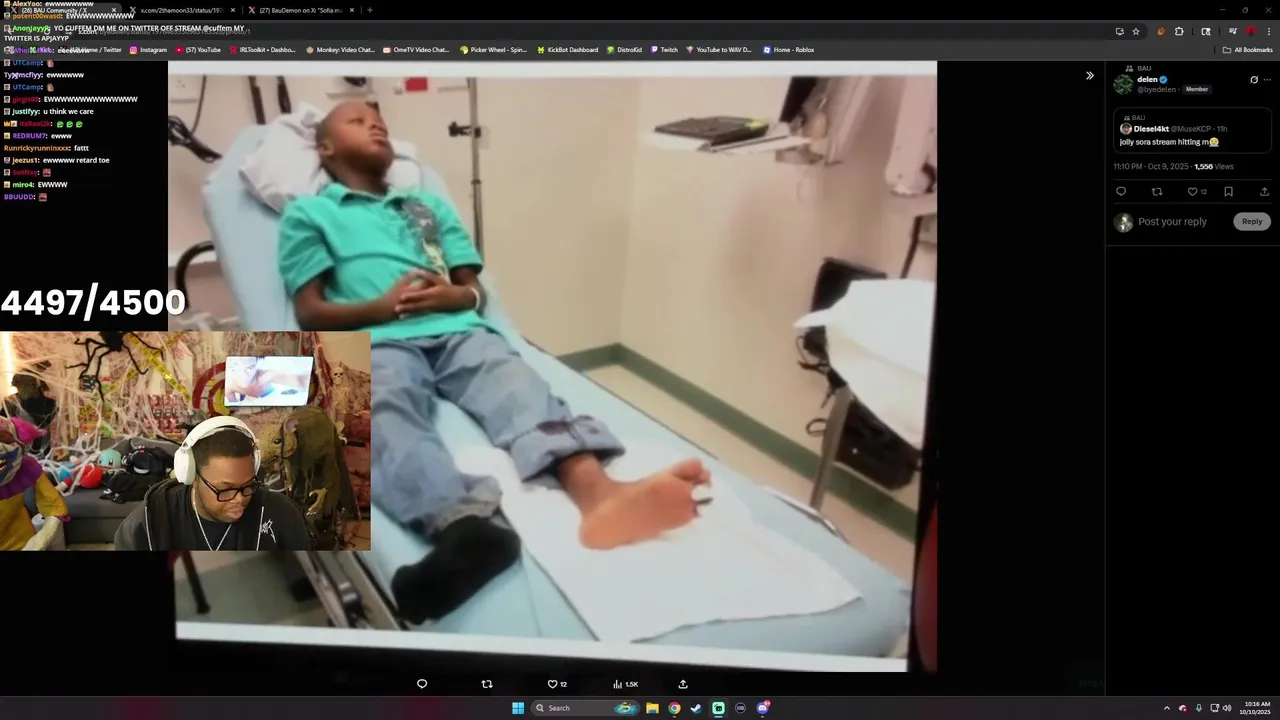Open Picker Wheel bookmark
The height and width of the screenshot is (720, 1280).
click(493, 50)
